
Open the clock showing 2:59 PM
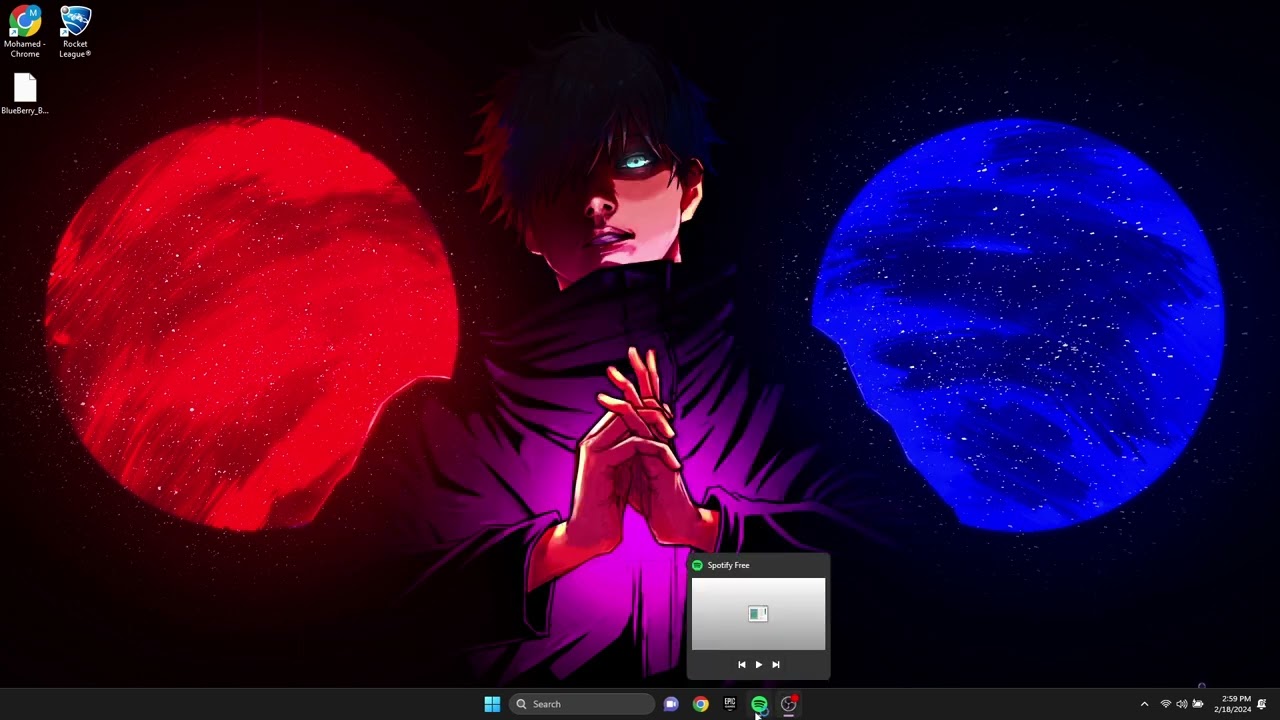[1232, 704]
